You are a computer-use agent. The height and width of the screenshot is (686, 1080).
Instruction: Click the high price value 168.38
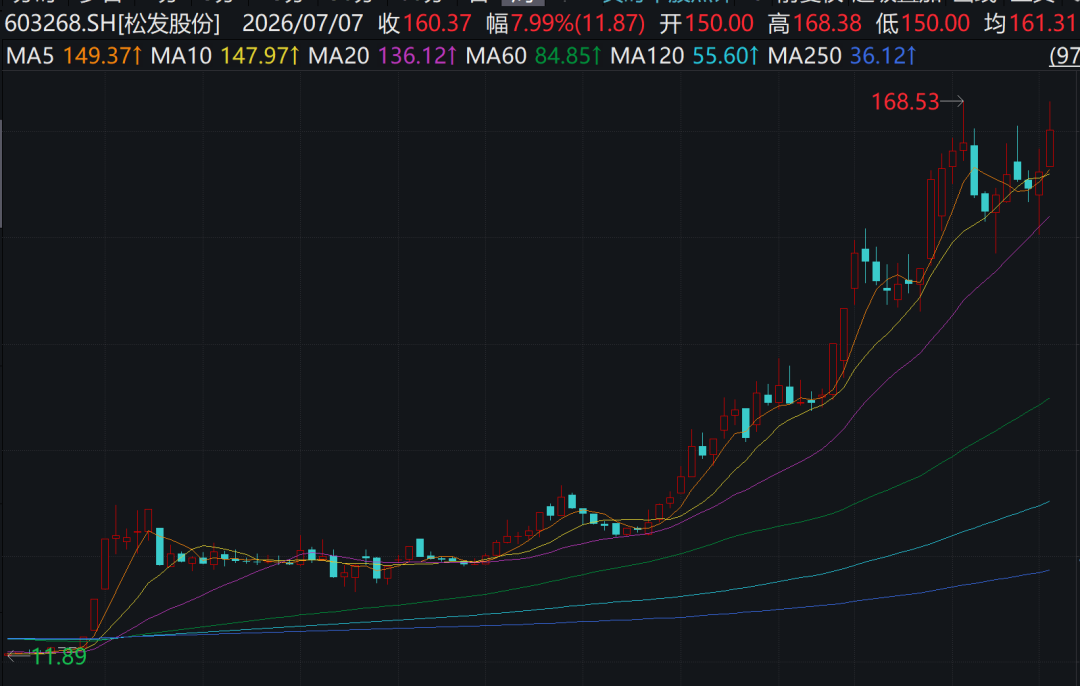click(827, 24)
